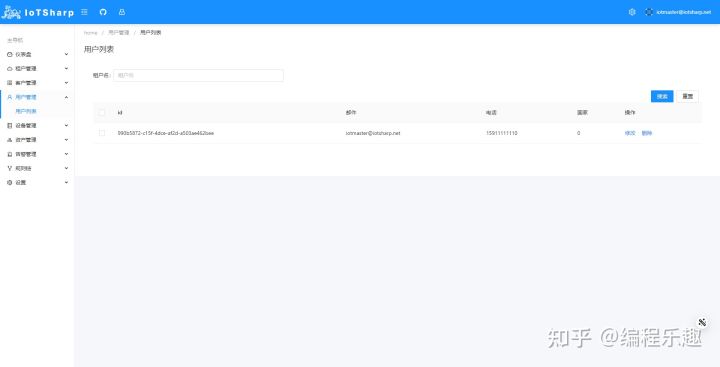The height and width of the screenshot is (367, 720).
Task: Expand the 仪表盘 menu chevron
Action: tap(66, 54)
